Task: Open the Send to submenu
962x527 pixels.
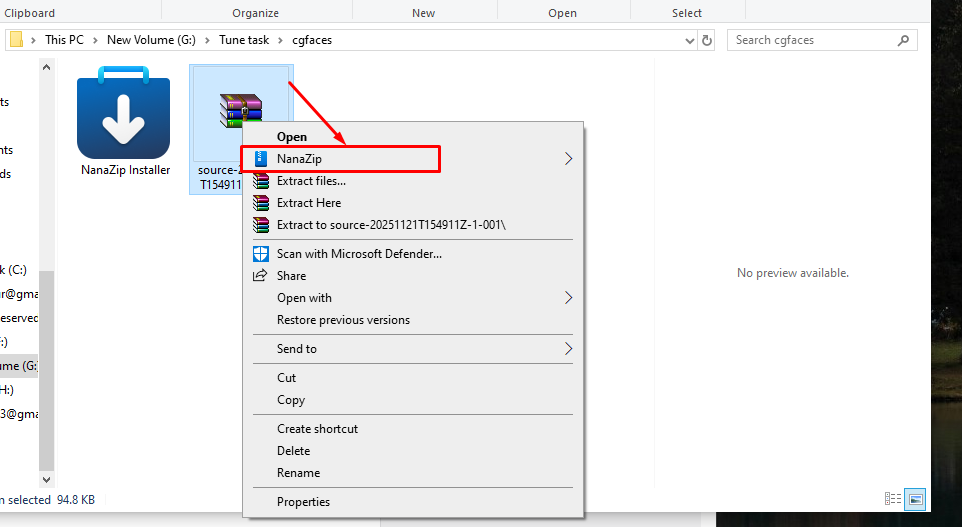Action: 413,348
